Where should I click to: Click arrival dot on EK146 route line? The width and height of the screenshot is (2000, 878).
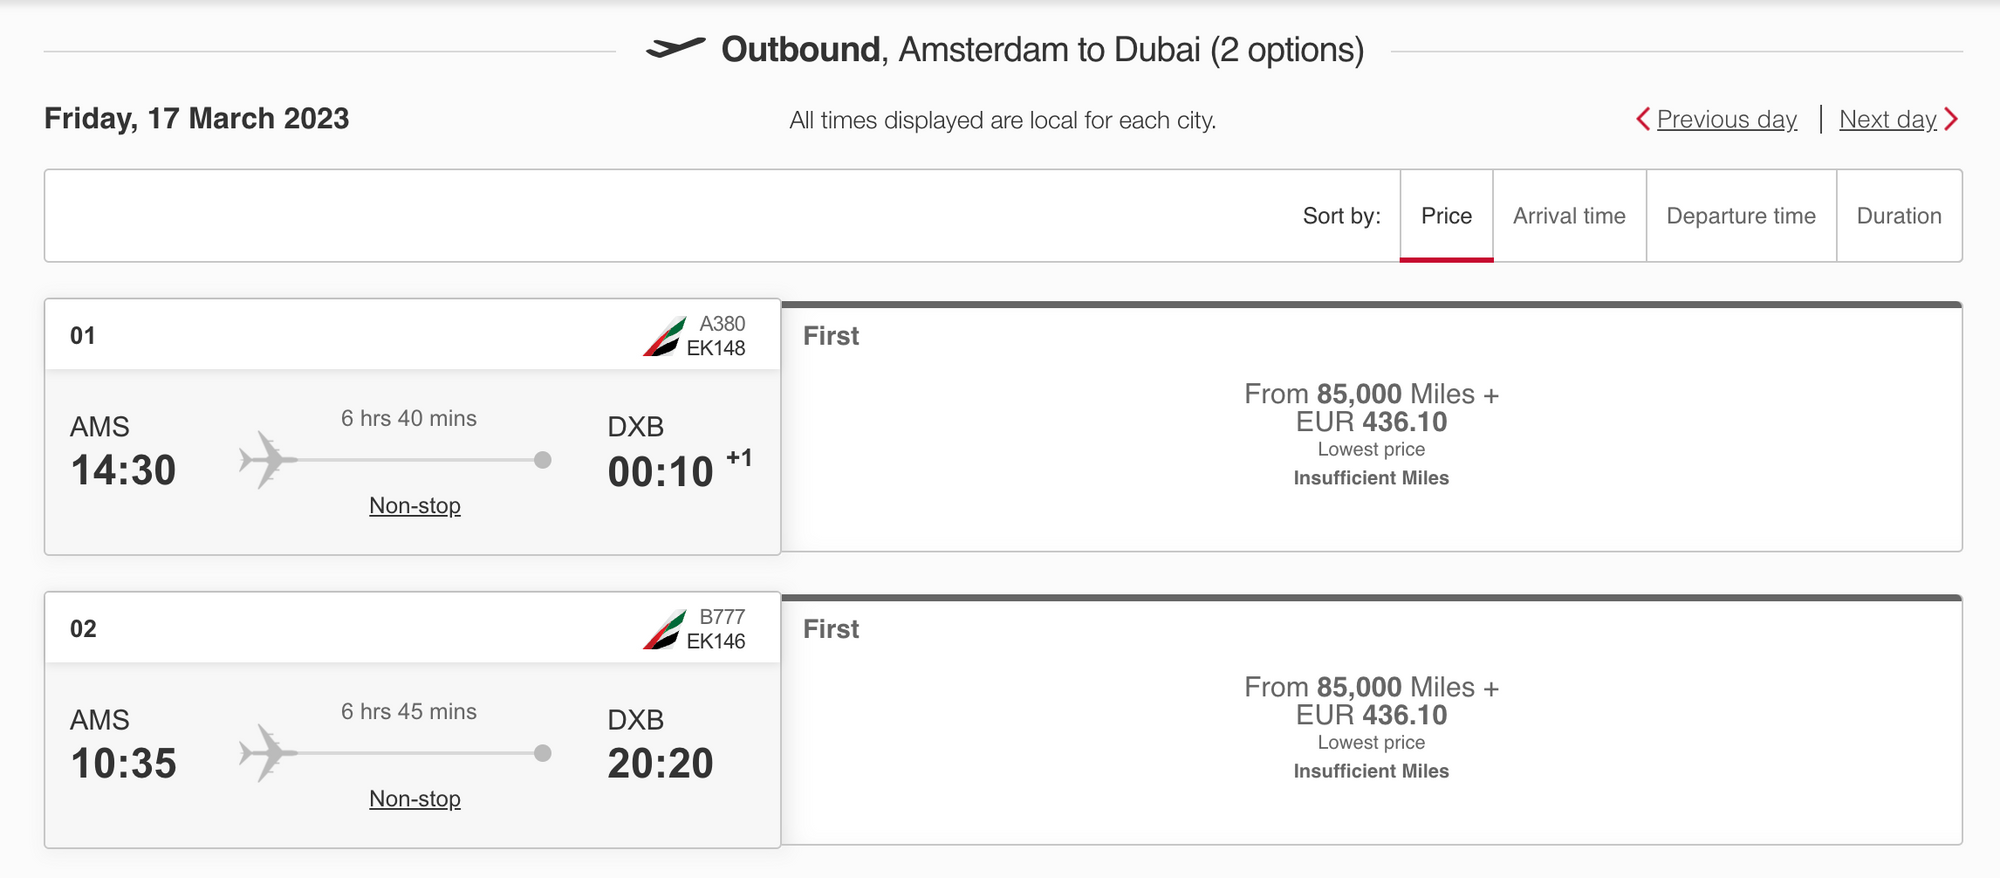click(543, 753)
